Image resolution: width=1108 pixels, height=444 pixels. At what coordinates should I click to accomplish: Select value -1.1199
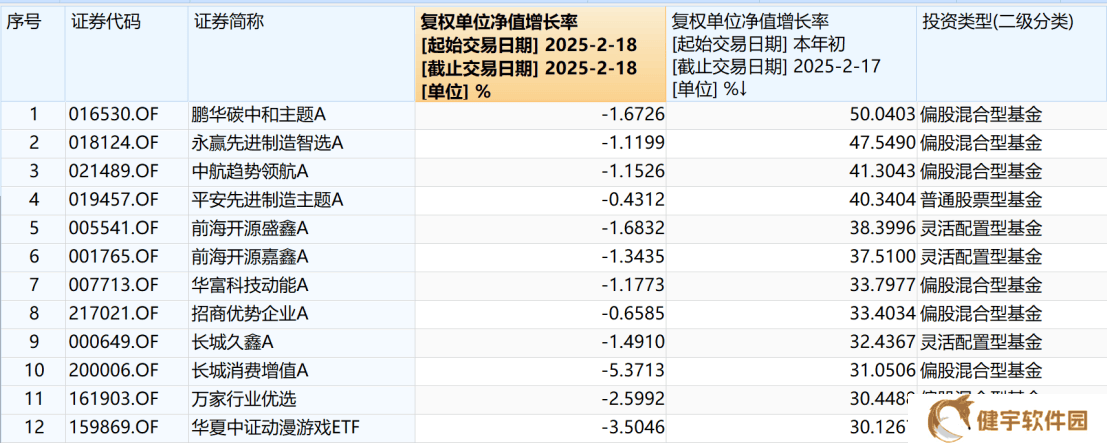click(633, 144)
